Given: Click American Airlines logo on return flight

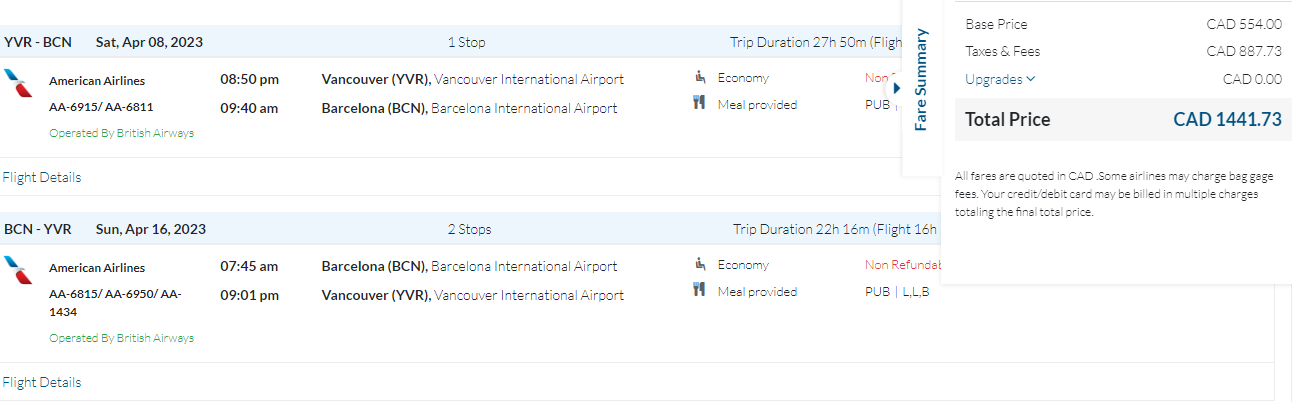Looking at the screenshot, I should [x=17, y=270].
